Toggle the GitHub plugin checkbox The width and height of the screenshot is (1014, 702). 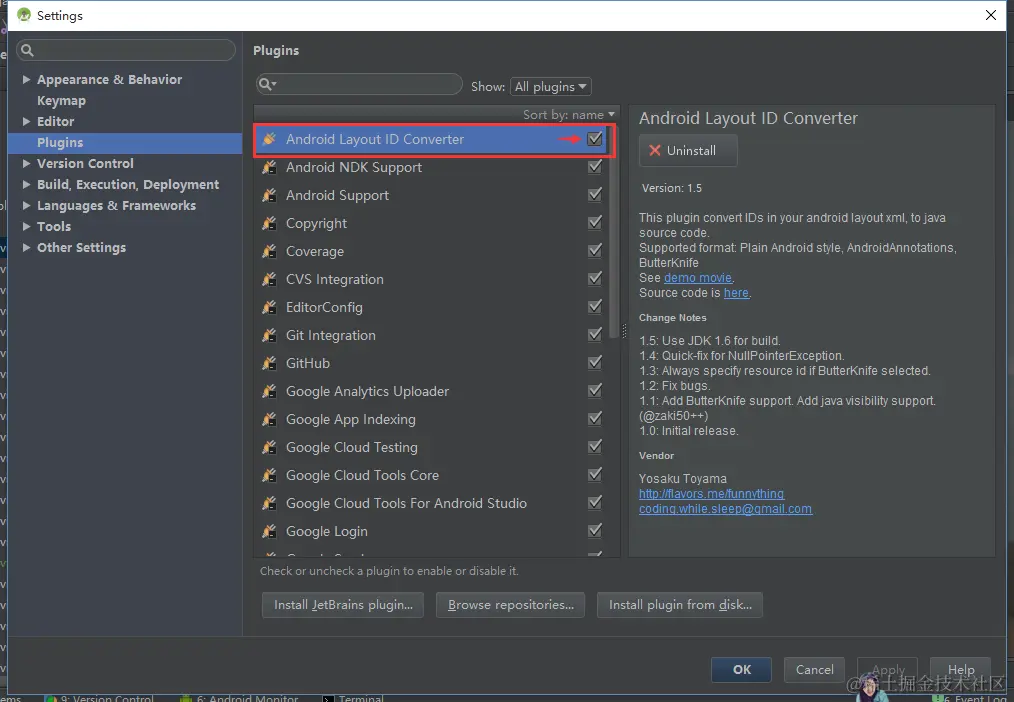point(595,362)
